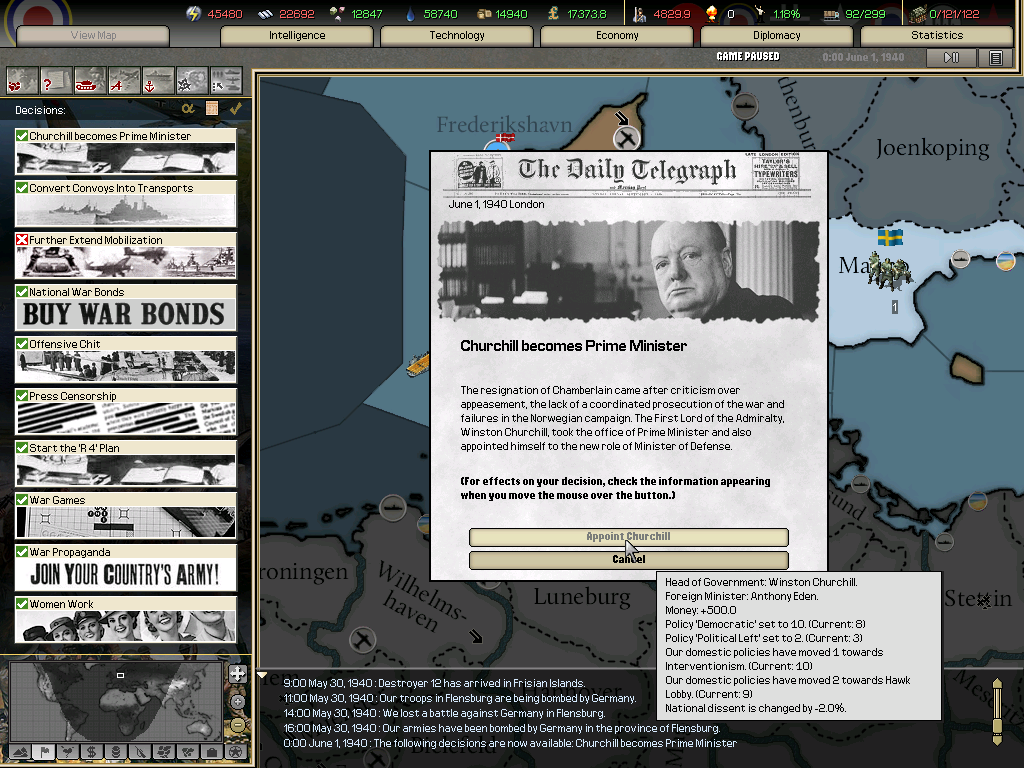
Task: Click the four-arrow minimap move icon
Action: pos(238,674)
